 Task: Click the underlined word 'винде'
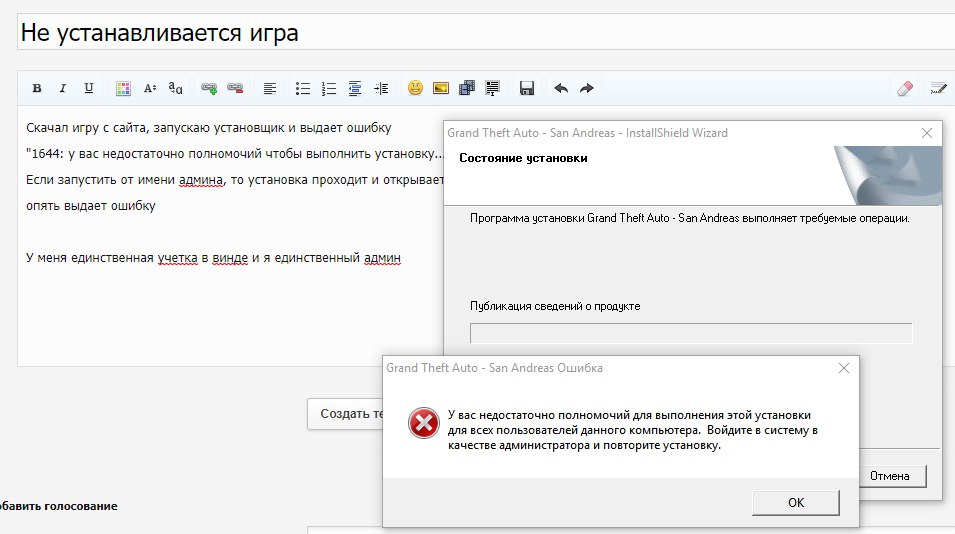[230, 258]
